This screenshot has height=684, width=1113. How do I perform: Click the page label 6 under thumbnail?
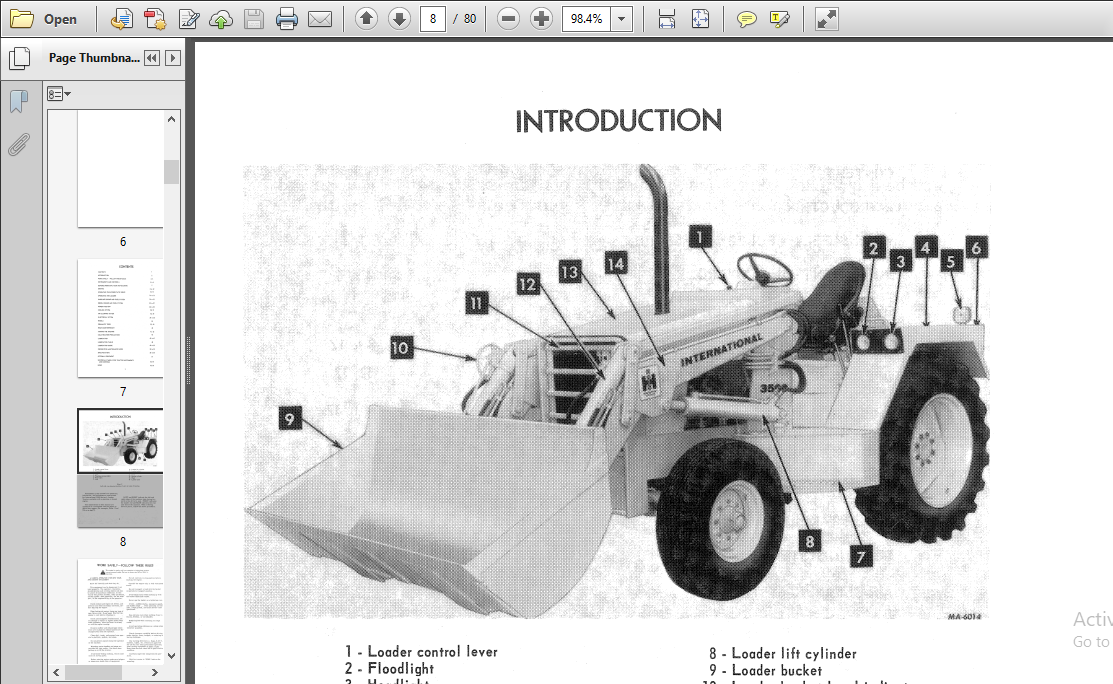pyautogui.click(x=123, y=242)
